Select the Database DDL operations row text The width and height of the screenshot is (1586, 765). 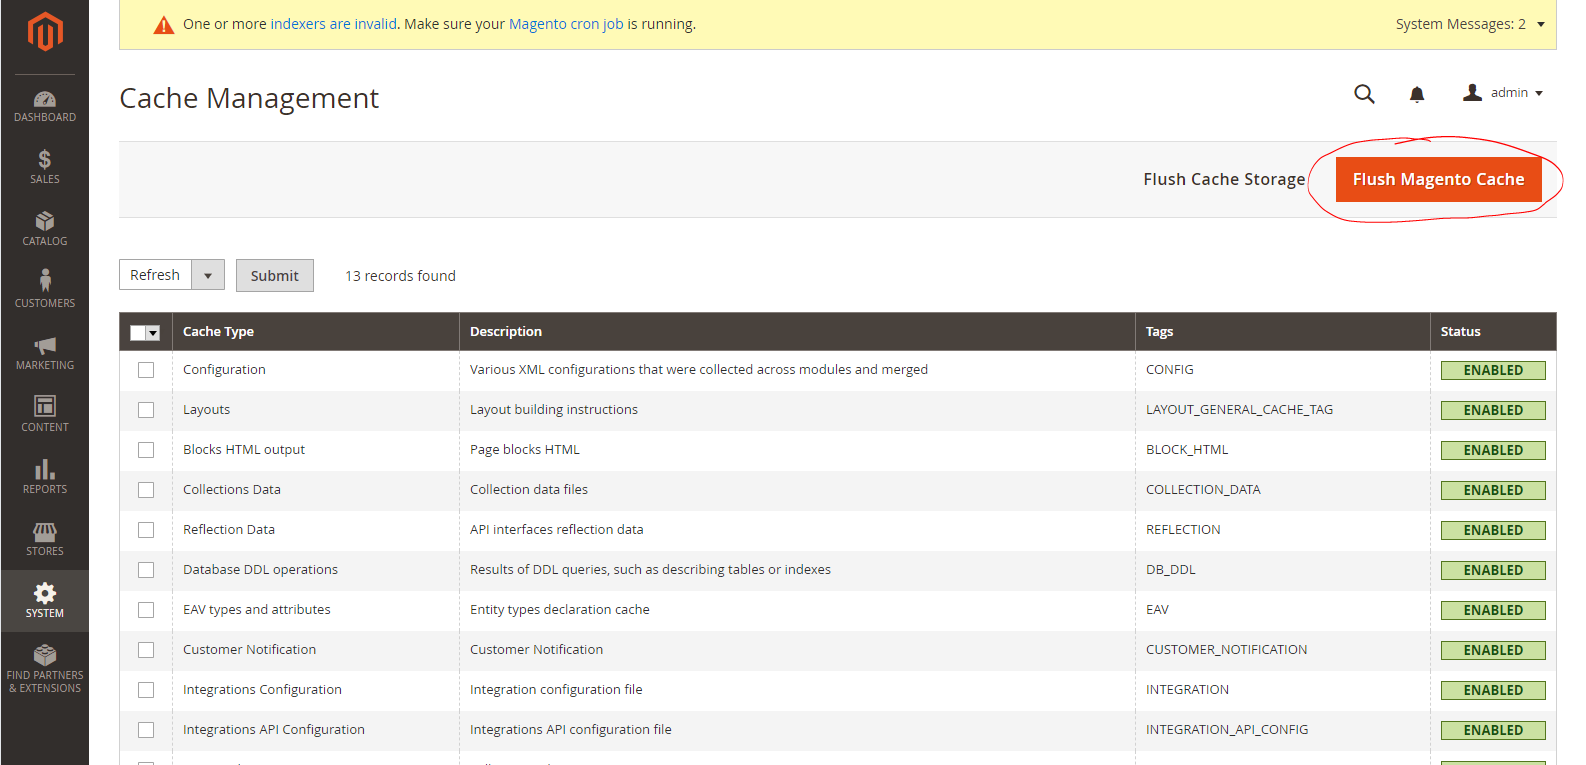(261, 570)
